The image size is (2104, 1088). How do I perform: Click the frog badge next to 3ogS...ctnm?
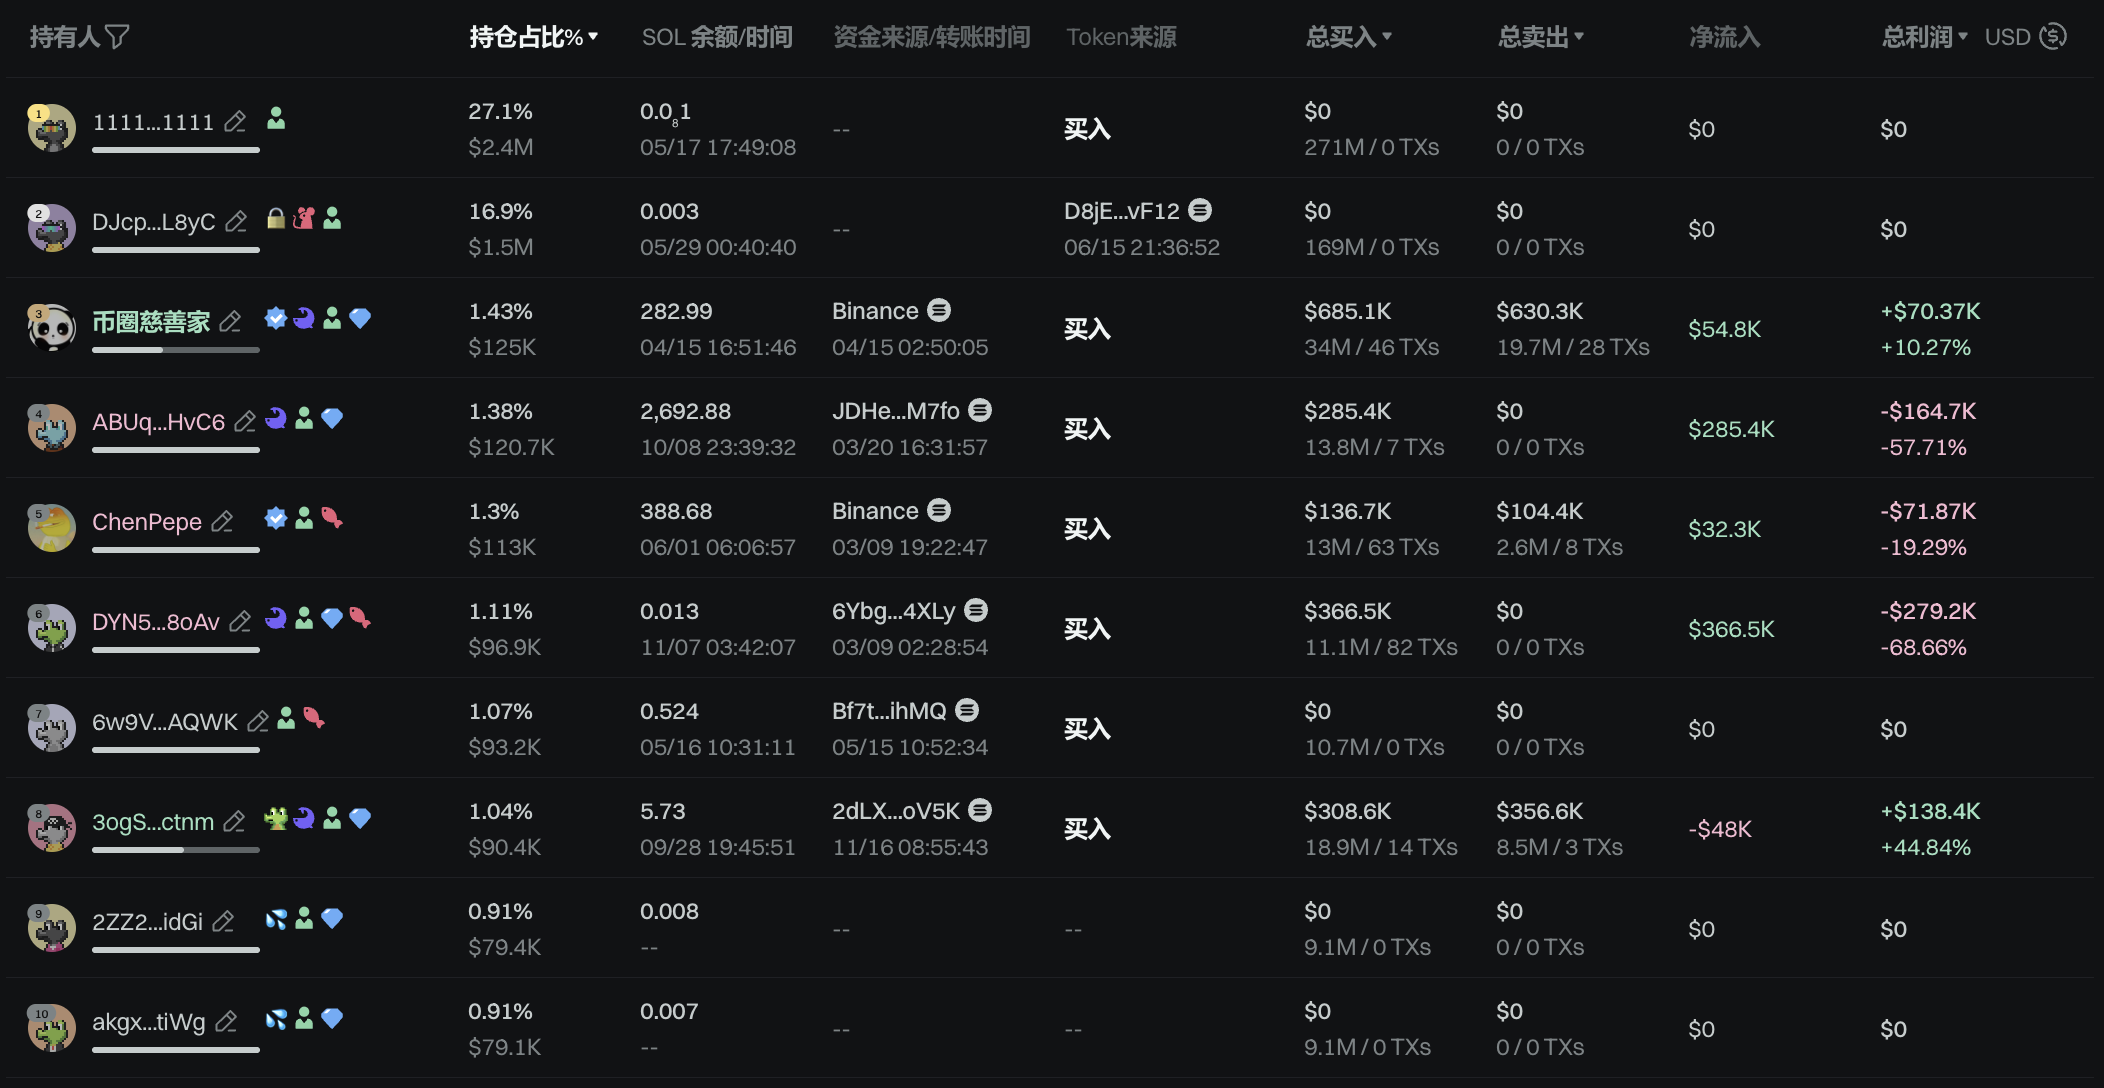[x=276, y=819]
